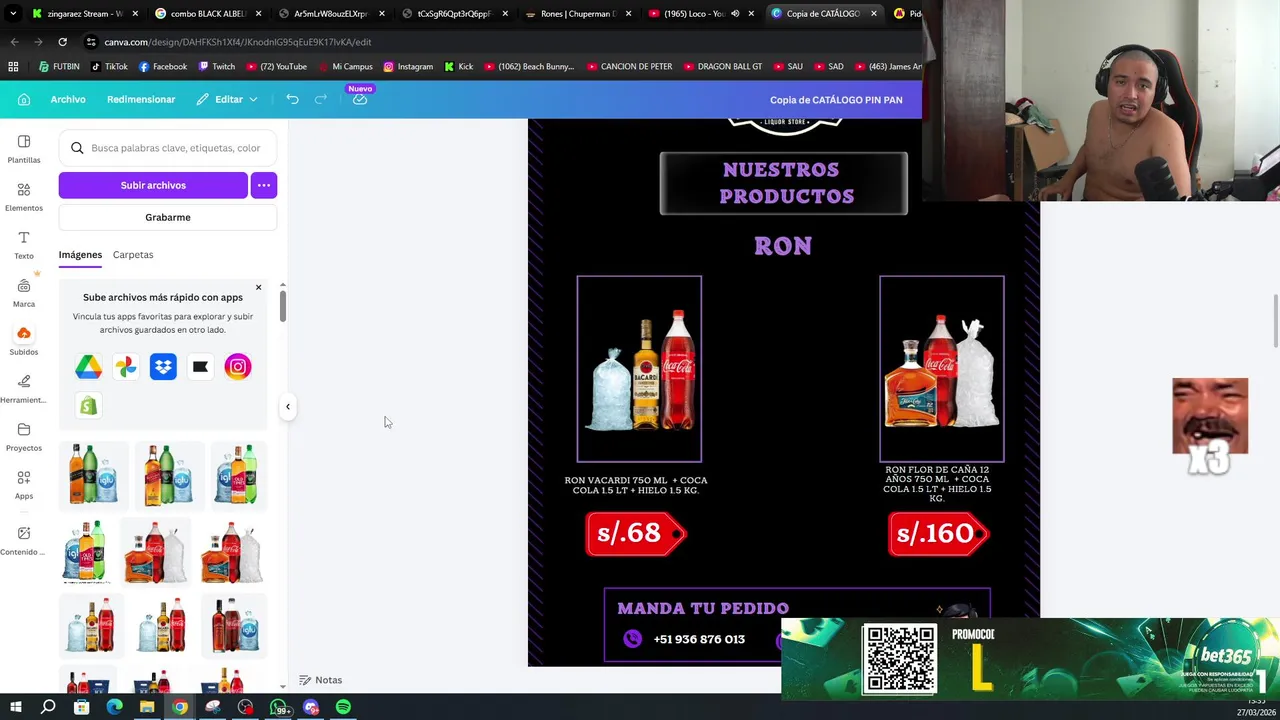Open the Contenido panel at sidebar bottom
The height and width of the screenshot is (720, 1280).
coord(24,541)
